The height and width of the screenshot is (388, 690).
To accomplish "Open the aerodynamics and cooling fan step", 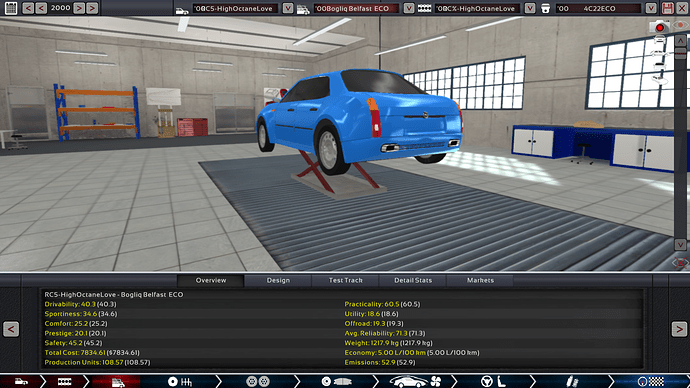I will (415, 381).
